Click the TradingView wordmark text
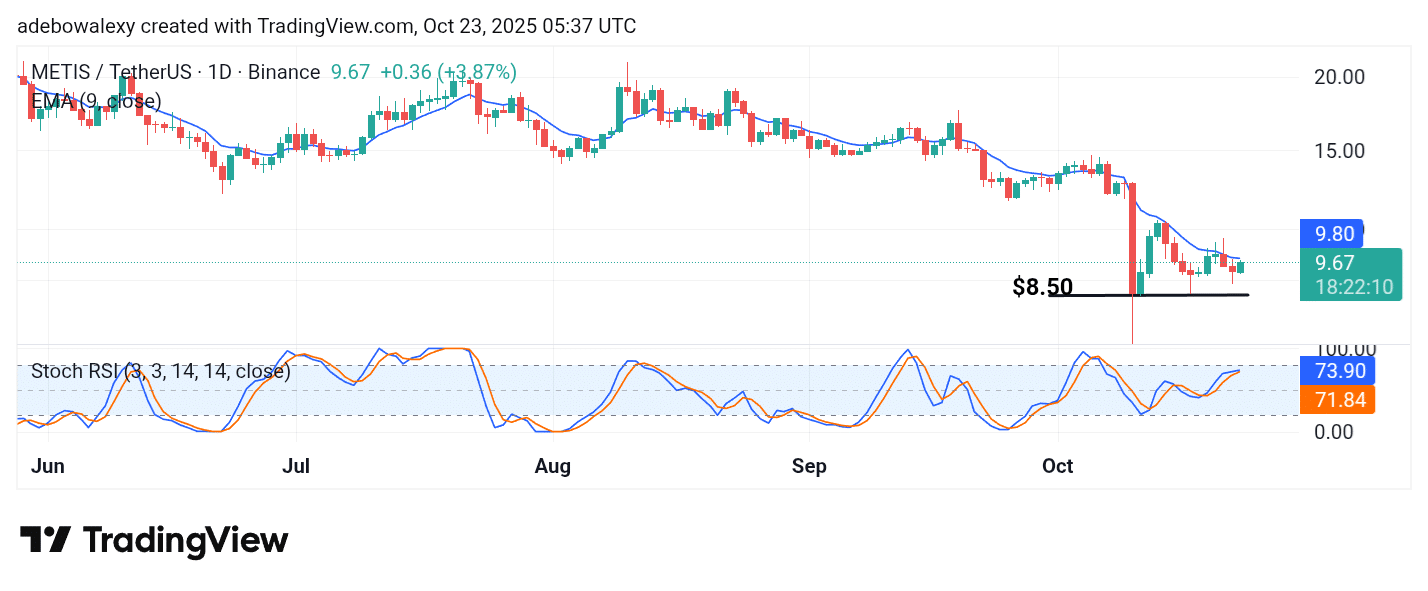Screen dimensions: 1428x591 click(x=185, y=541)
